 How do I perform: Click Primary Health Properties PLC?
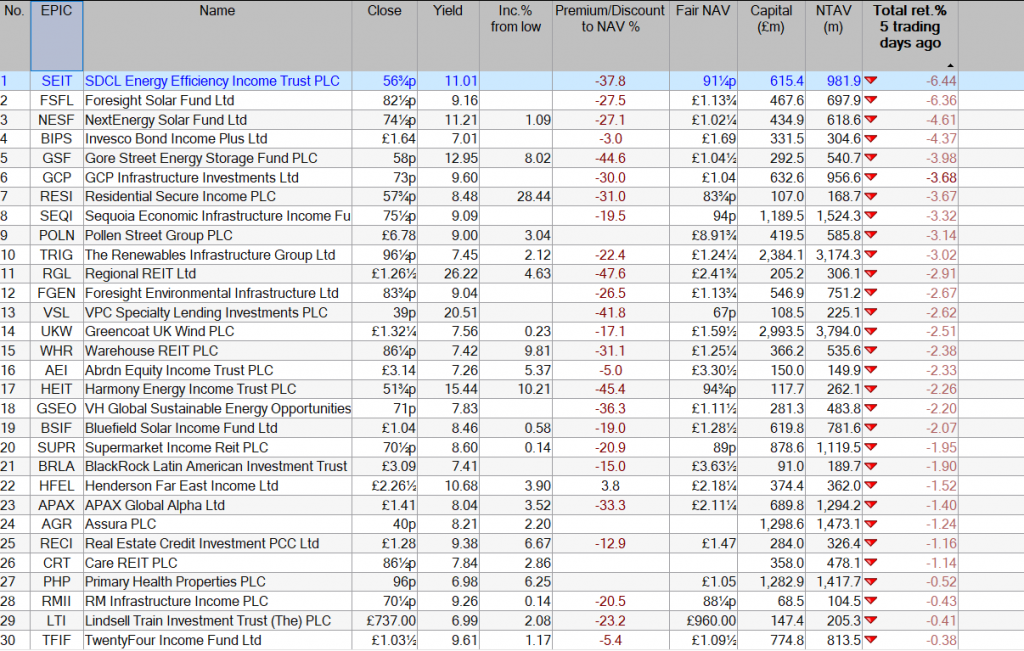175,582
